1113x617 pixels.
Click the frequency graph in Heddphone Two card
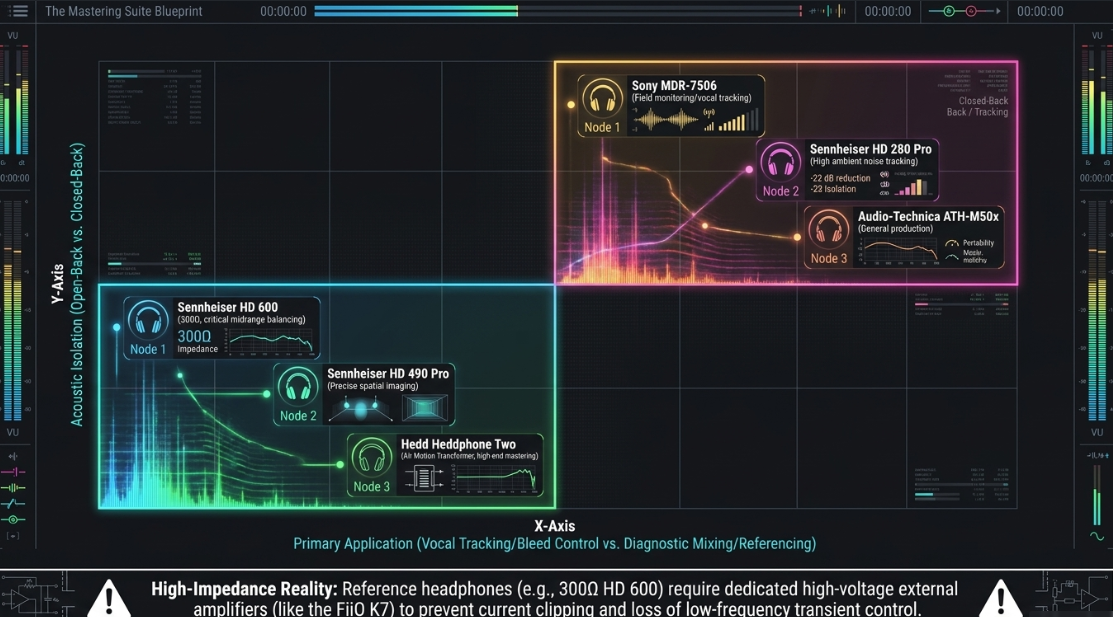495,479
